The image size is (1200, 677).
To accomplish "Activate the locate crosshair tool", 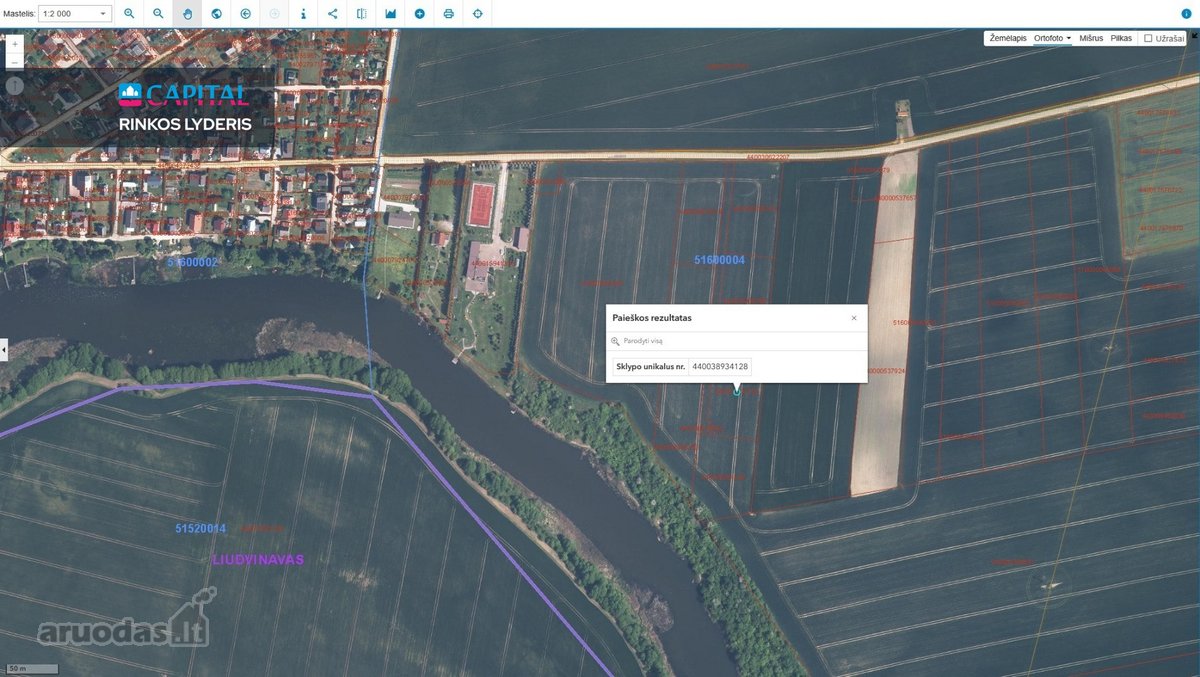I will tap(478, 14).
